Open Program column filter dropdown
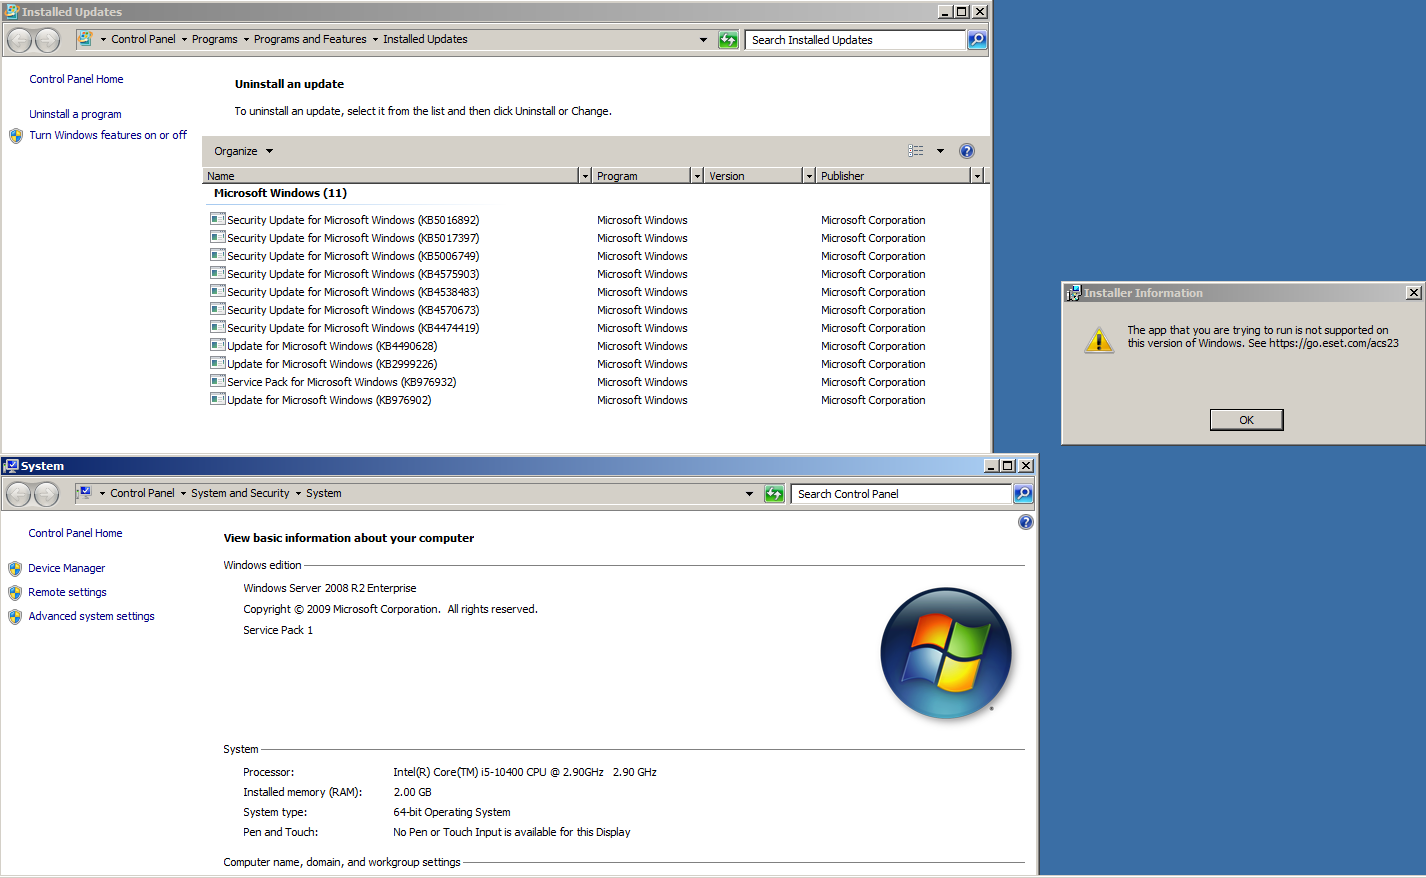The height and width of the screenshot is (878, 1426). click(697, 176)
